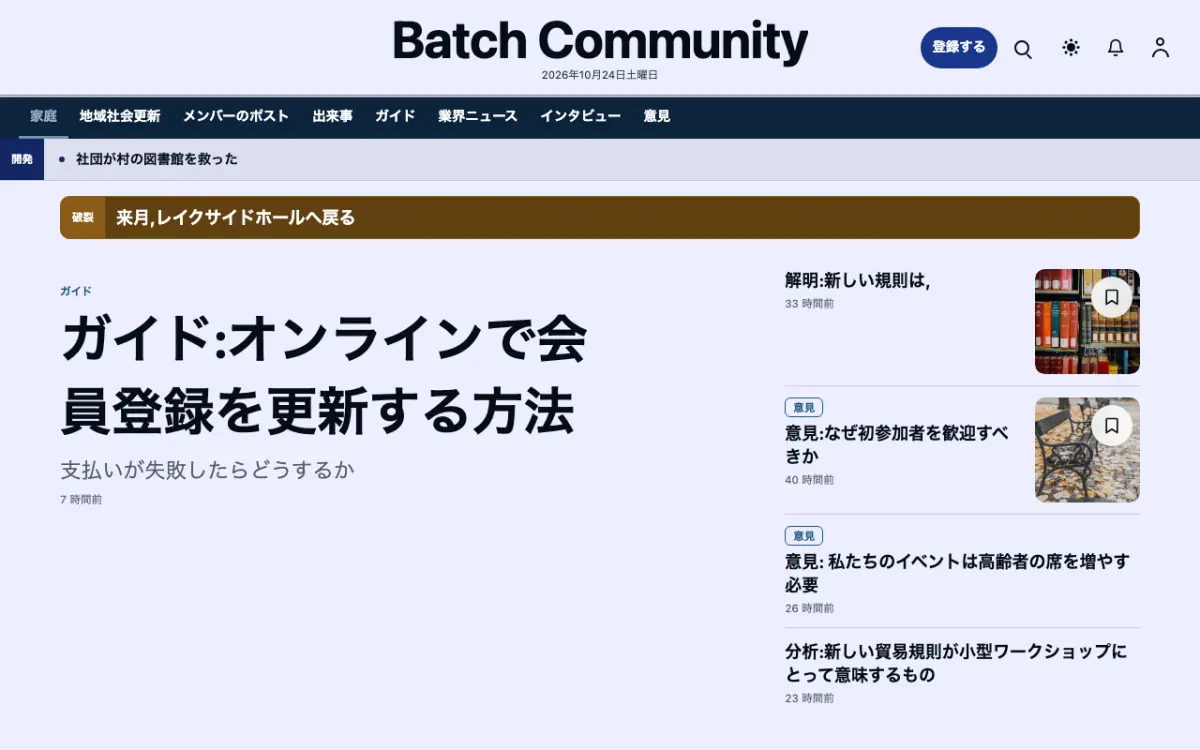Click the 破裂 banner label
1200x750 pixels.
tap(82, 217)
